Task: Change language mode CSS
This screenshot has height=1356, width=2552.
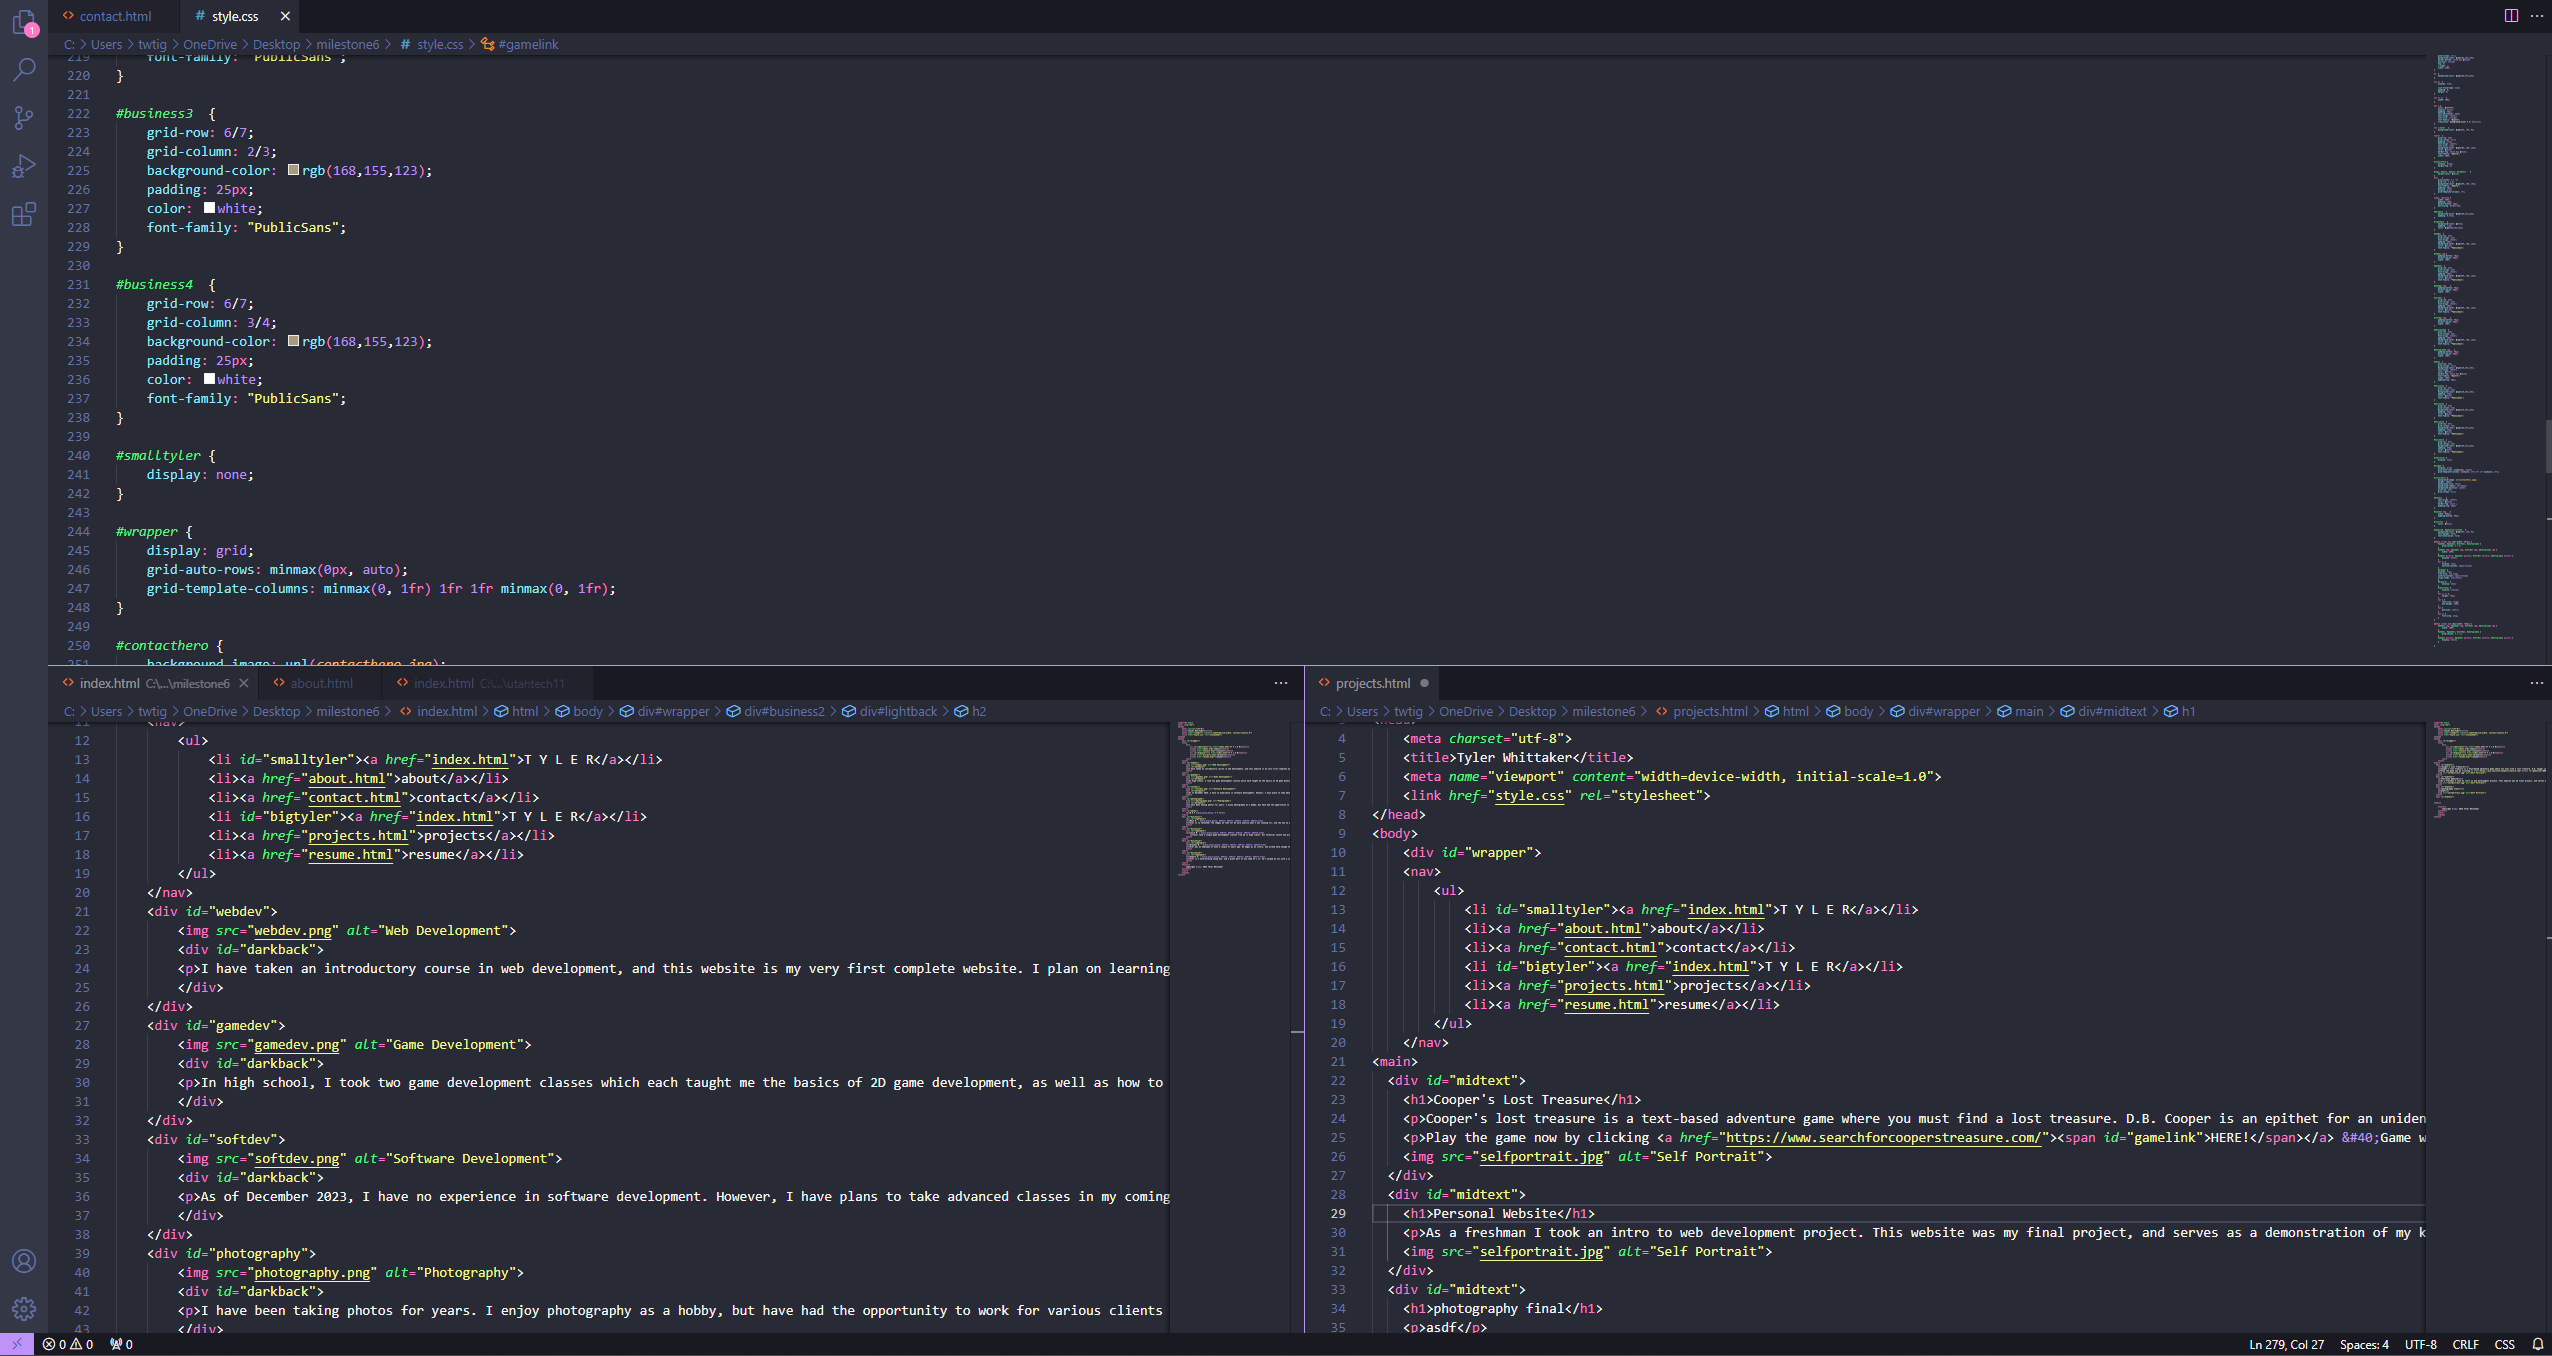Action: coord(2504,1344)
